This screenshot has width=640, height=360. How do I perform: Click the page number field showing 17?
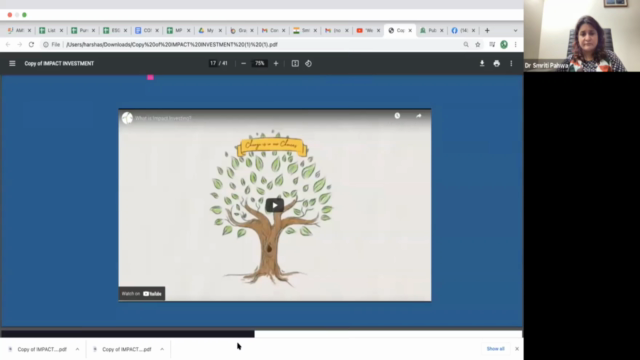[x=213, y=63]
